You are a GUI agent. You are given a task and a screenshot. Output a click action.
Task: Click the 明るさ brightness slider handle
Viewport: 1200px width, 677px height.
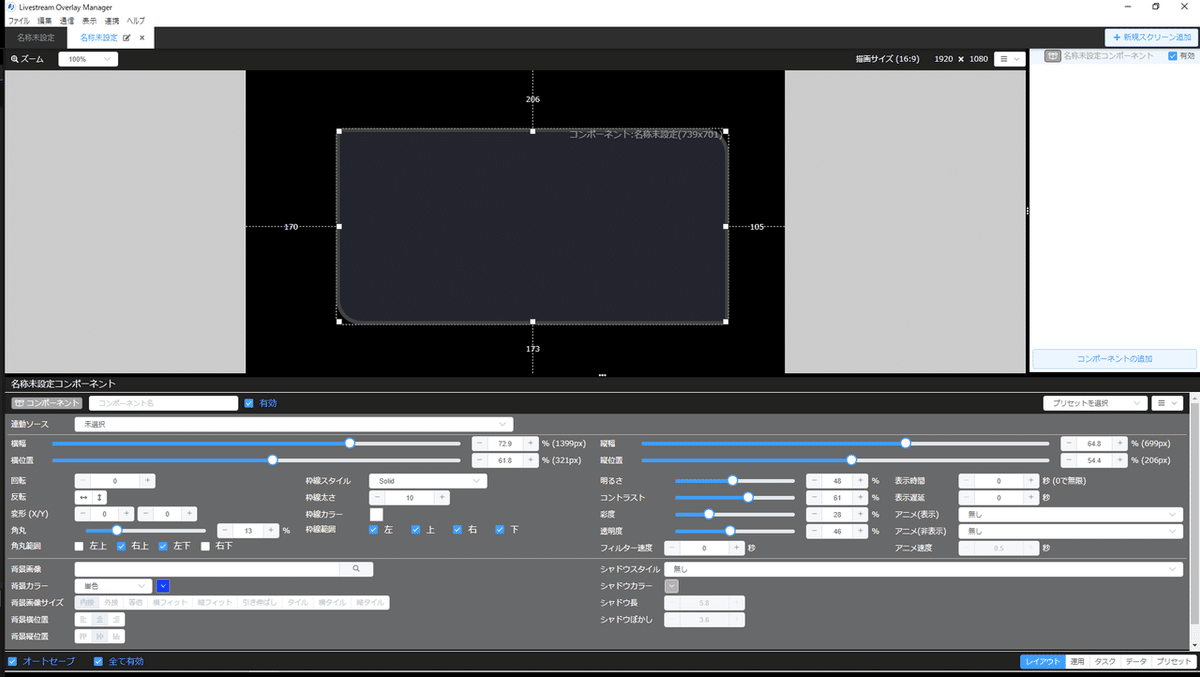[x=732, y=481]
